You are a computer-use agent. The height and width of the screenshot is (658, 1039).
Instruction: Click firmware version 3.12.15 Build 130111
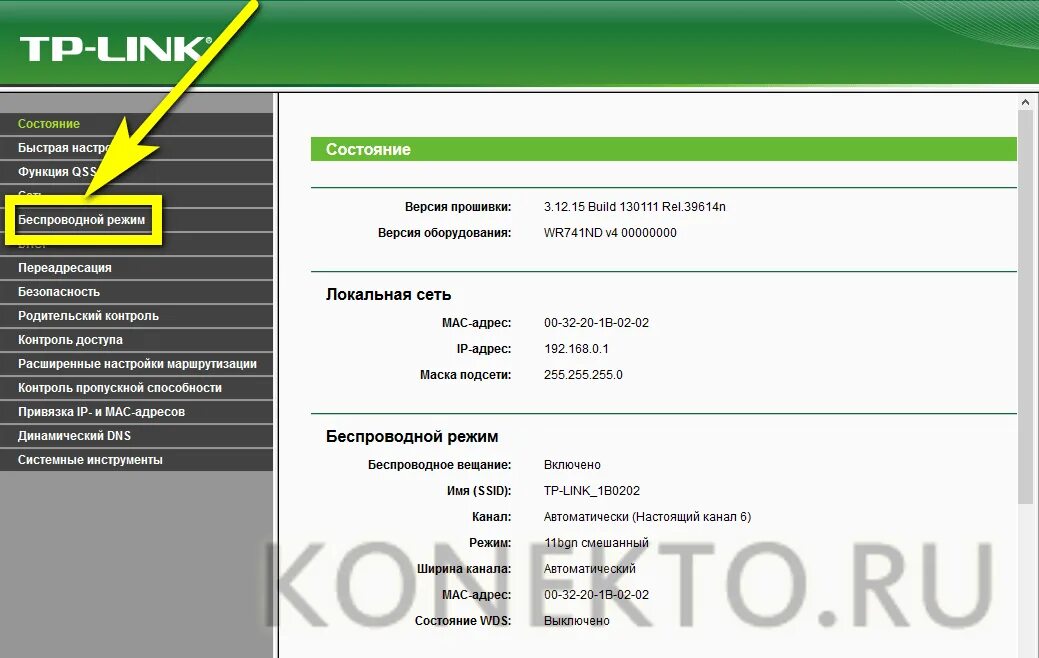tap(635, 207)
